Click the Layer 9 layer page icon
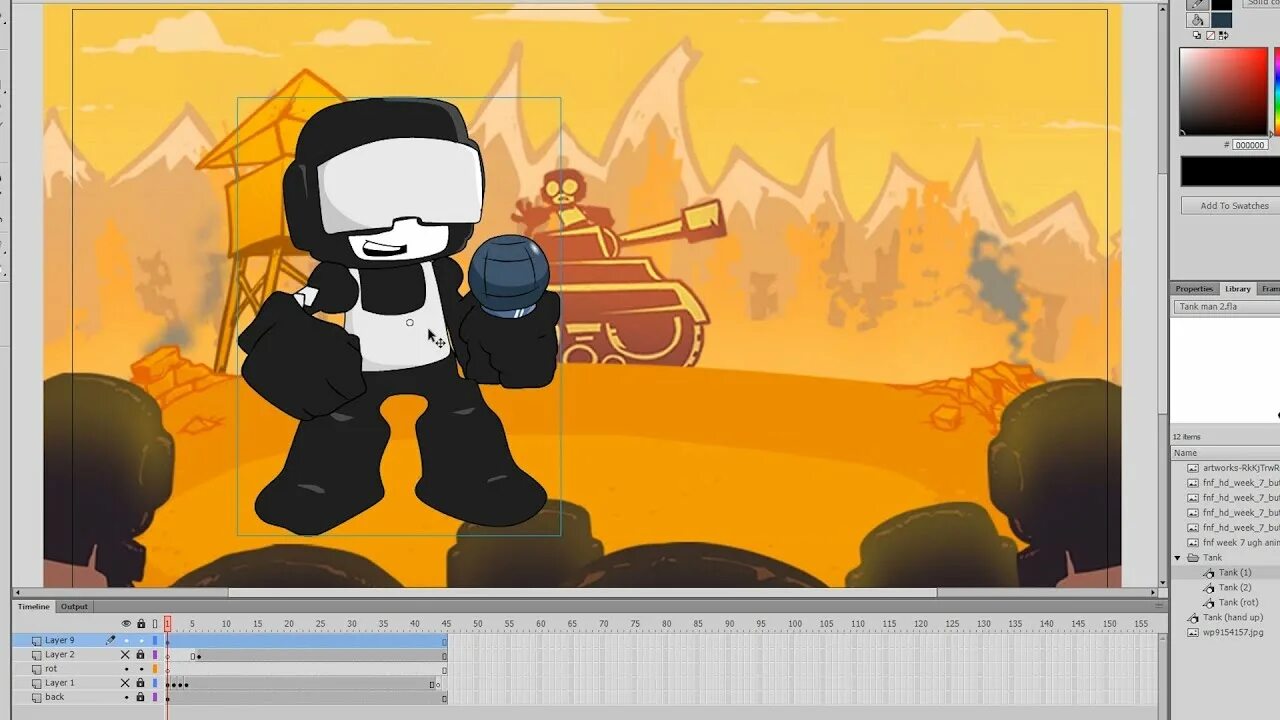Image resolution: width=1280 pixels, height=720 pixels. point(37,640)
